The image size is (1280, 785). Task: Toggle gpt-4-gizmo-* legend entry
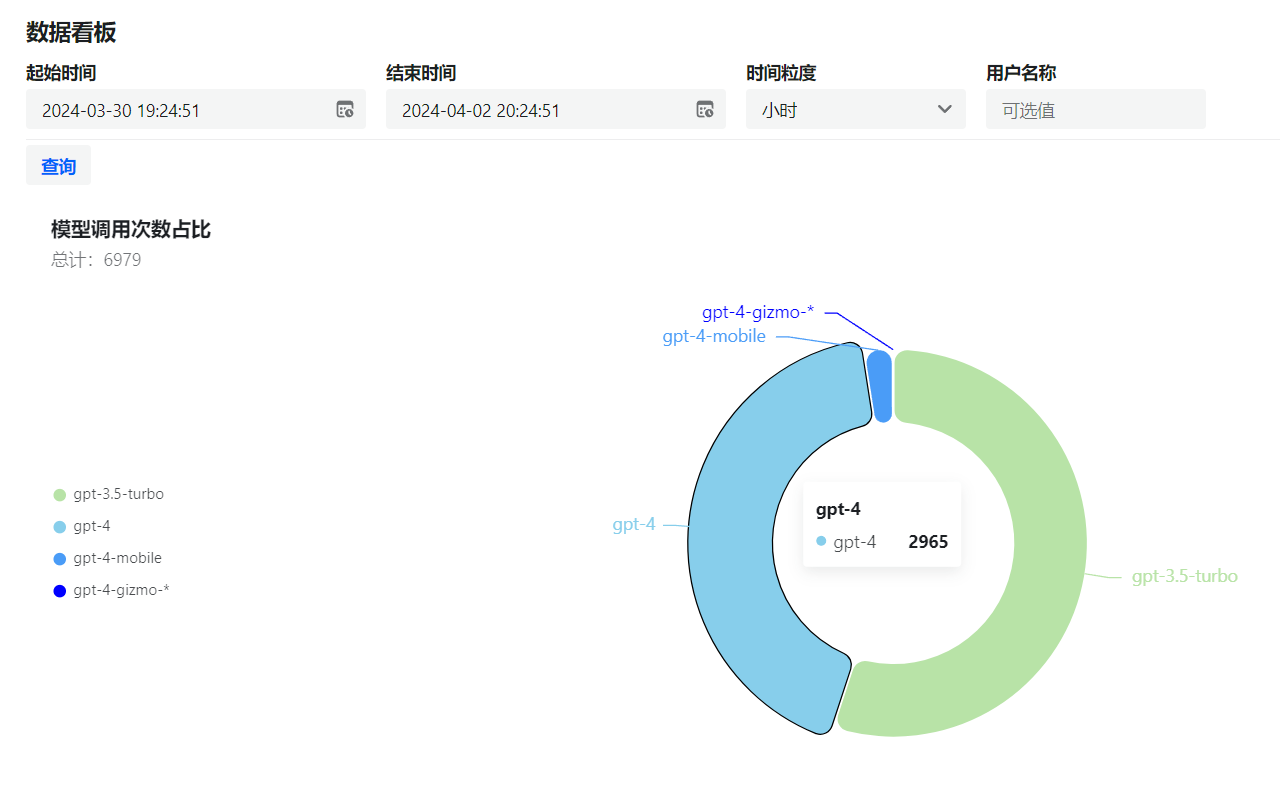(112, 590)
